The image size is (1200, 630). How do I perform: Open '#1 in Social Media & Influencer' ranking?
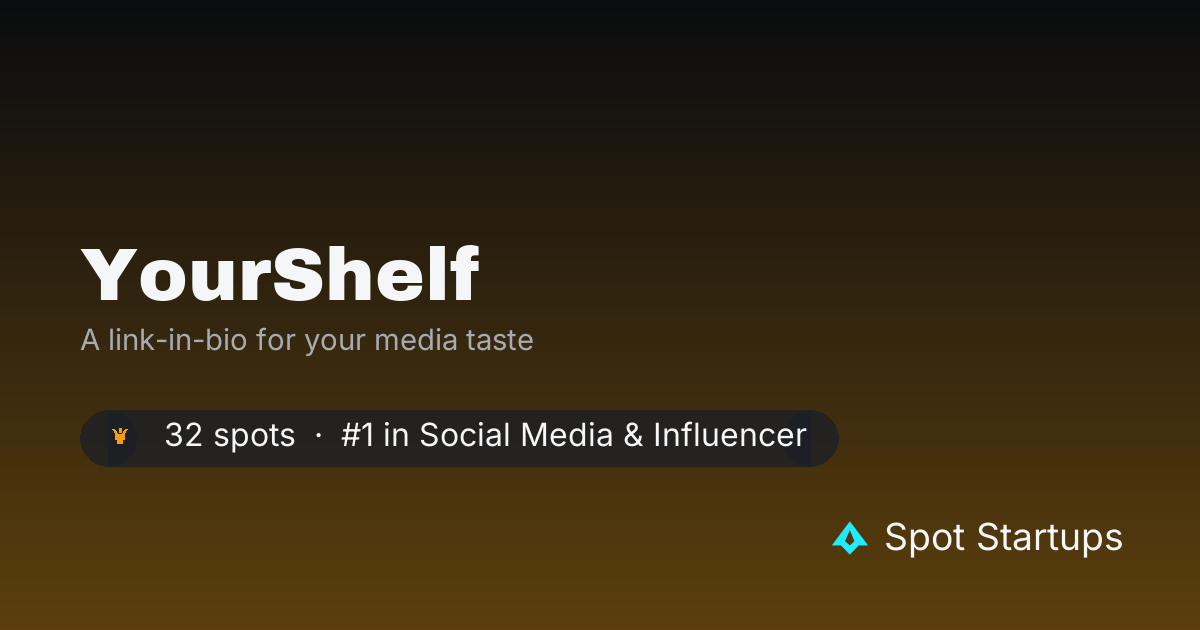click(574, 435)
